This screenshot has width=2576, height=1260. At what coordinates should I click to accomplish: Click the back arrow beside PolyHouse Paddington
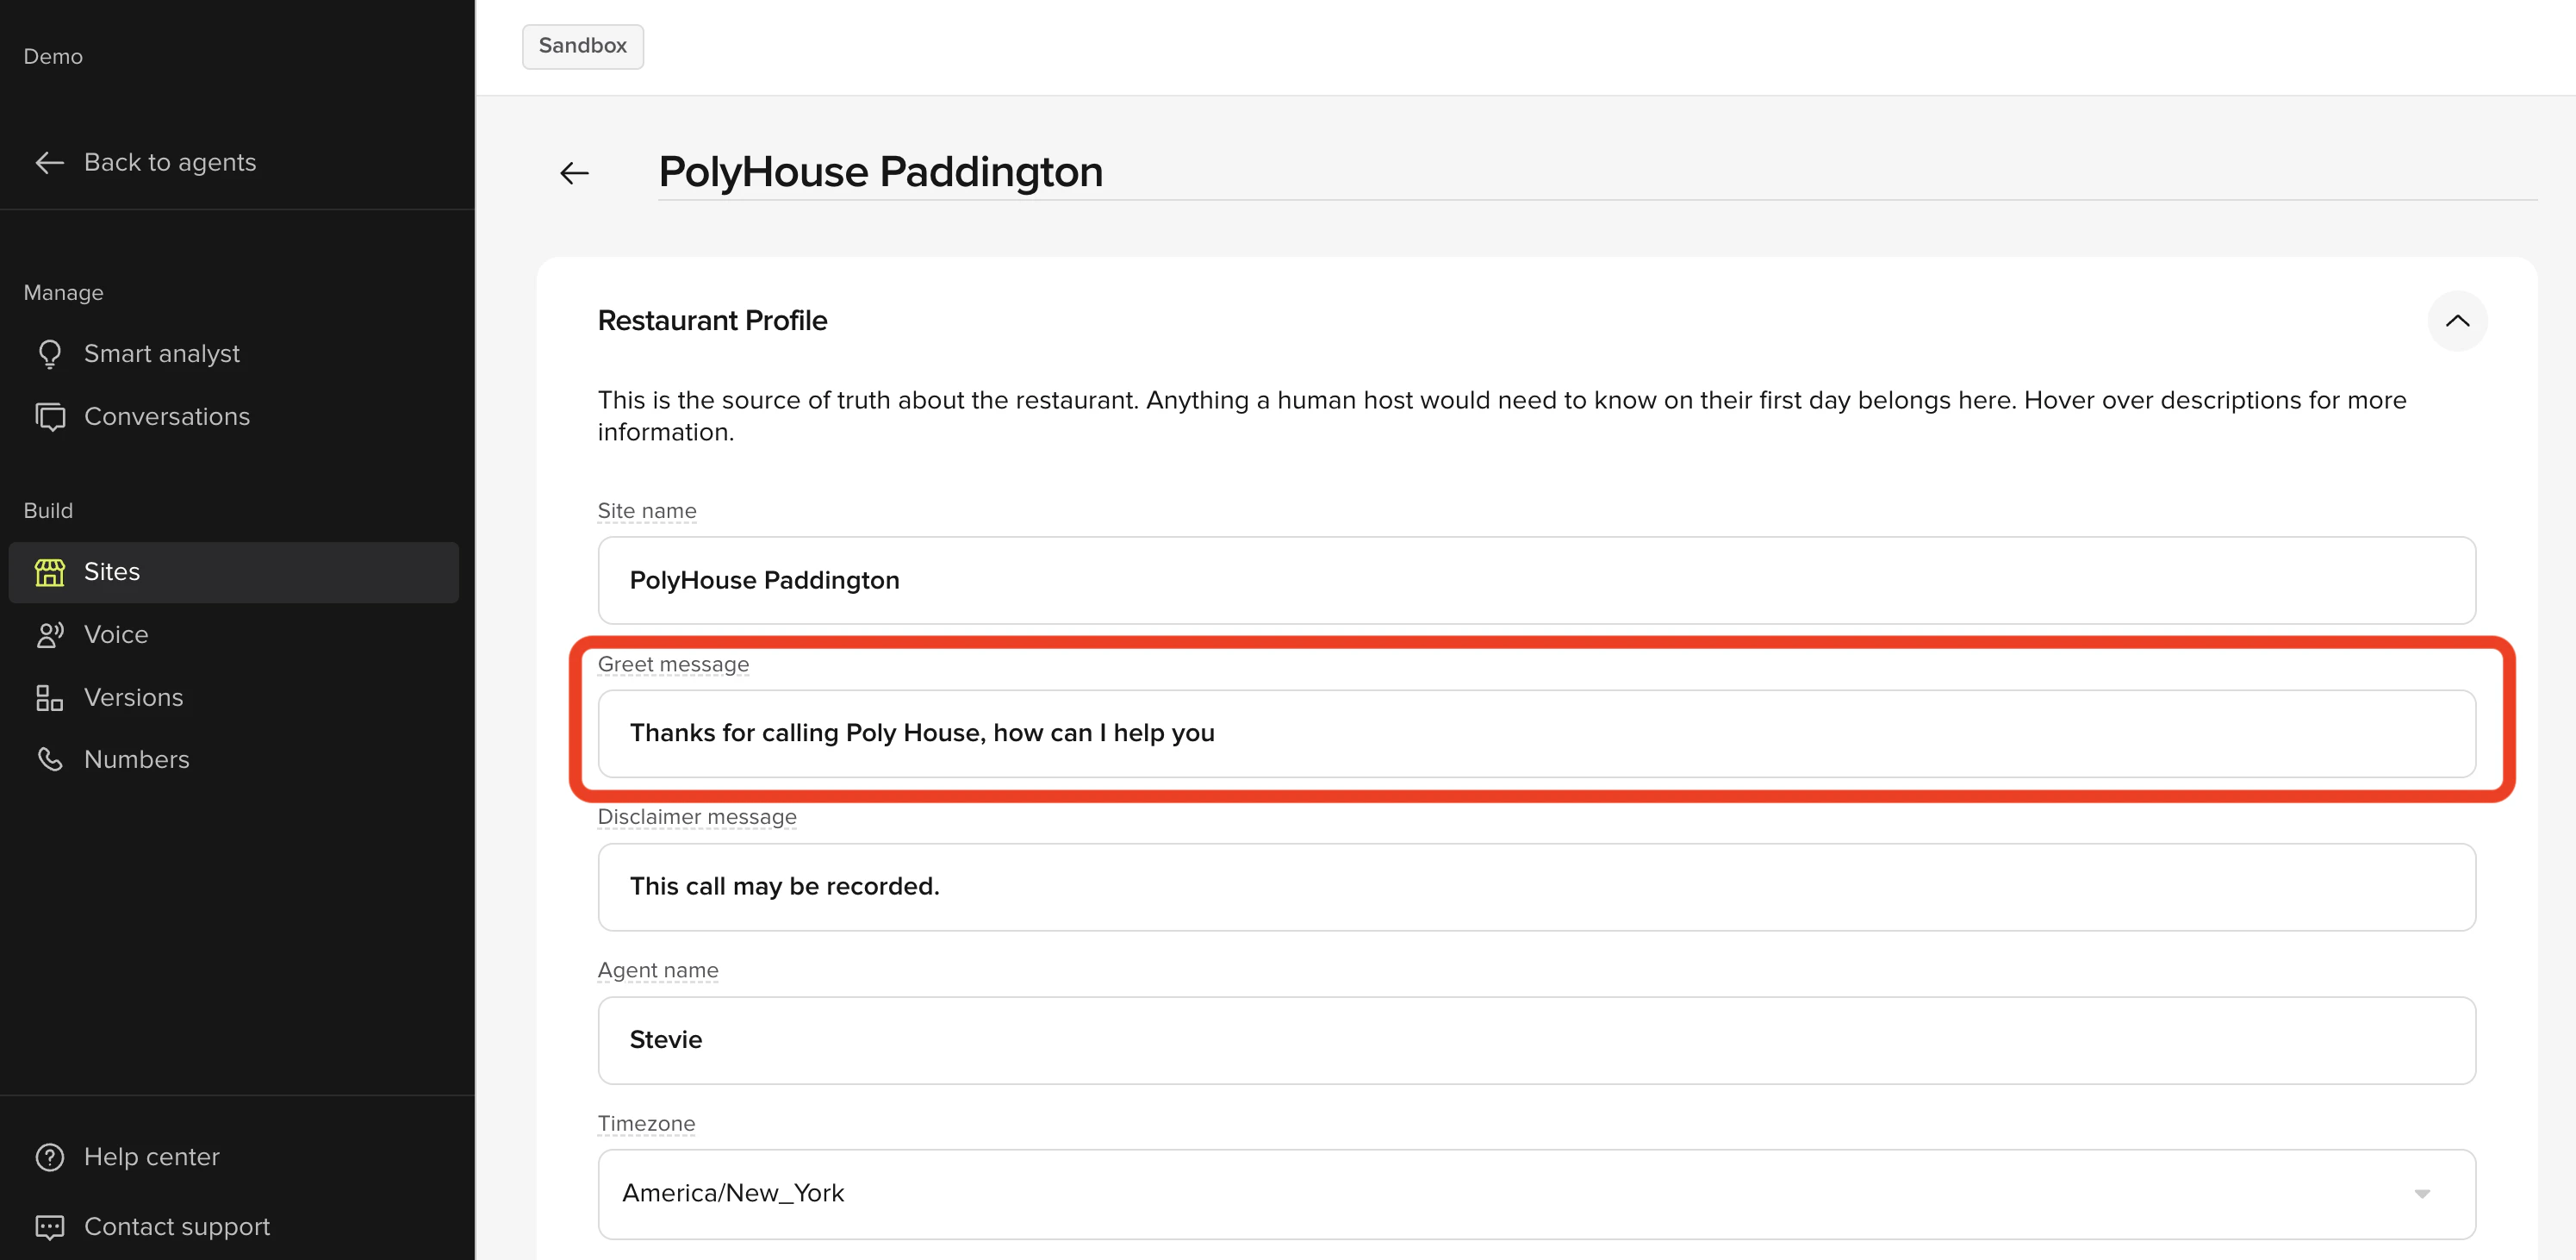(x=574, y=173)
